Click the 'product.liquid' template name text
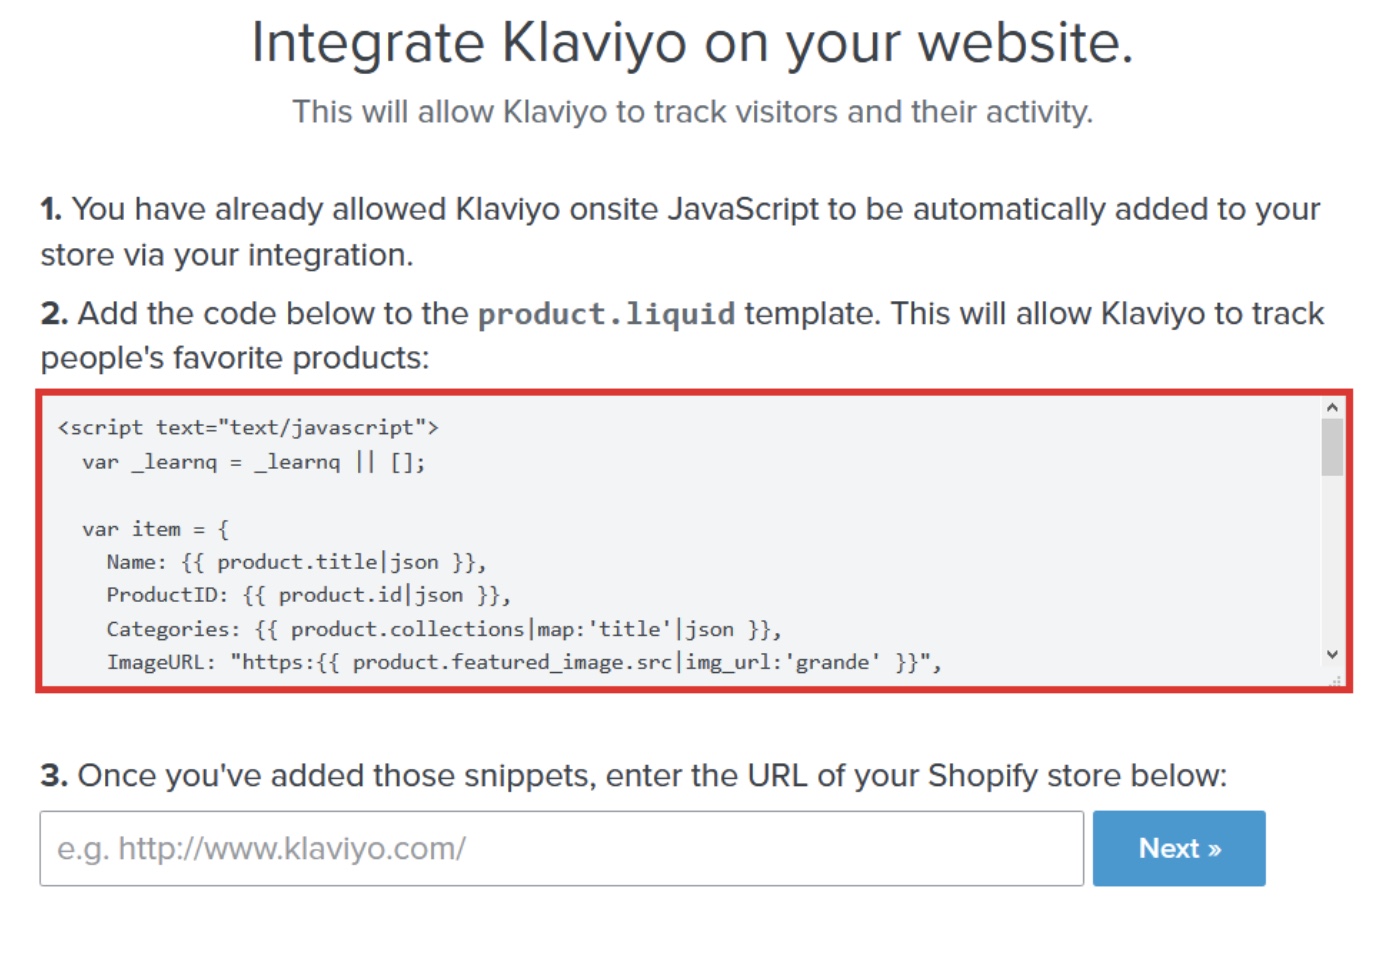The image size is (1386, 978). 606,314
